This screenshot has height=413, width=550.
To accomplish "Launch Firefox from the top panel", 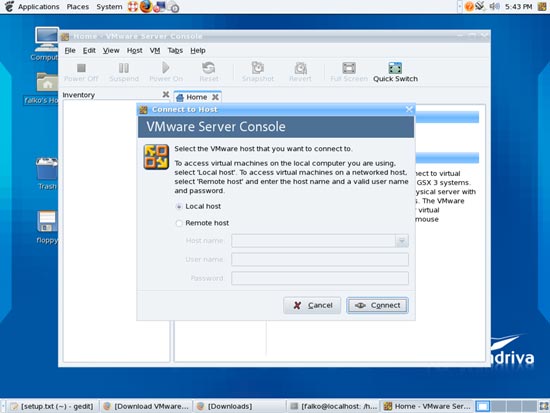I will tap(146, 7).
